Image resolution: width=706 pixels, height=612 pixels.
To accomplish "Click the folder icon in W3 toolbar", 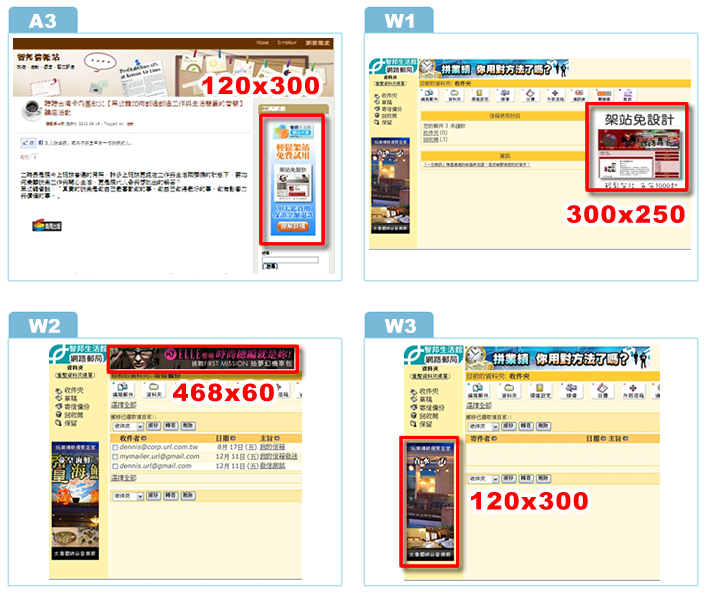I will point(509,391).
